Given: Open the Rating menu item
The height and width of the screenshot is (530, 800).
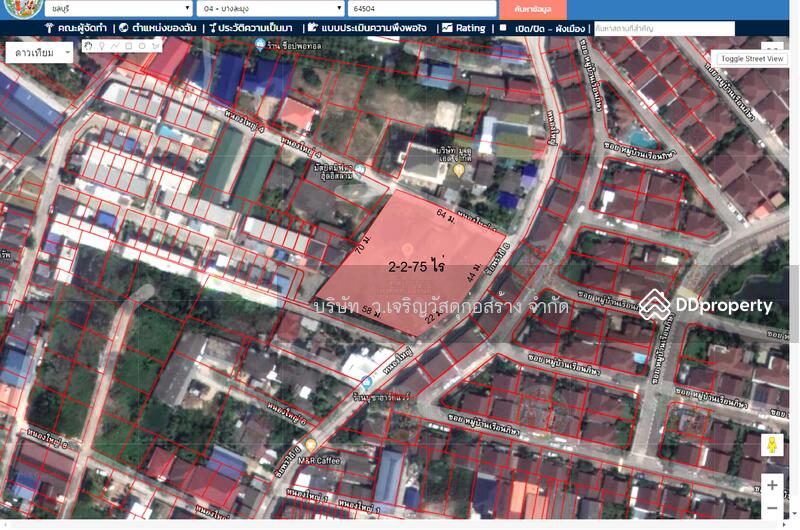Looking at the screenshot, I should (x=463, y=28).
